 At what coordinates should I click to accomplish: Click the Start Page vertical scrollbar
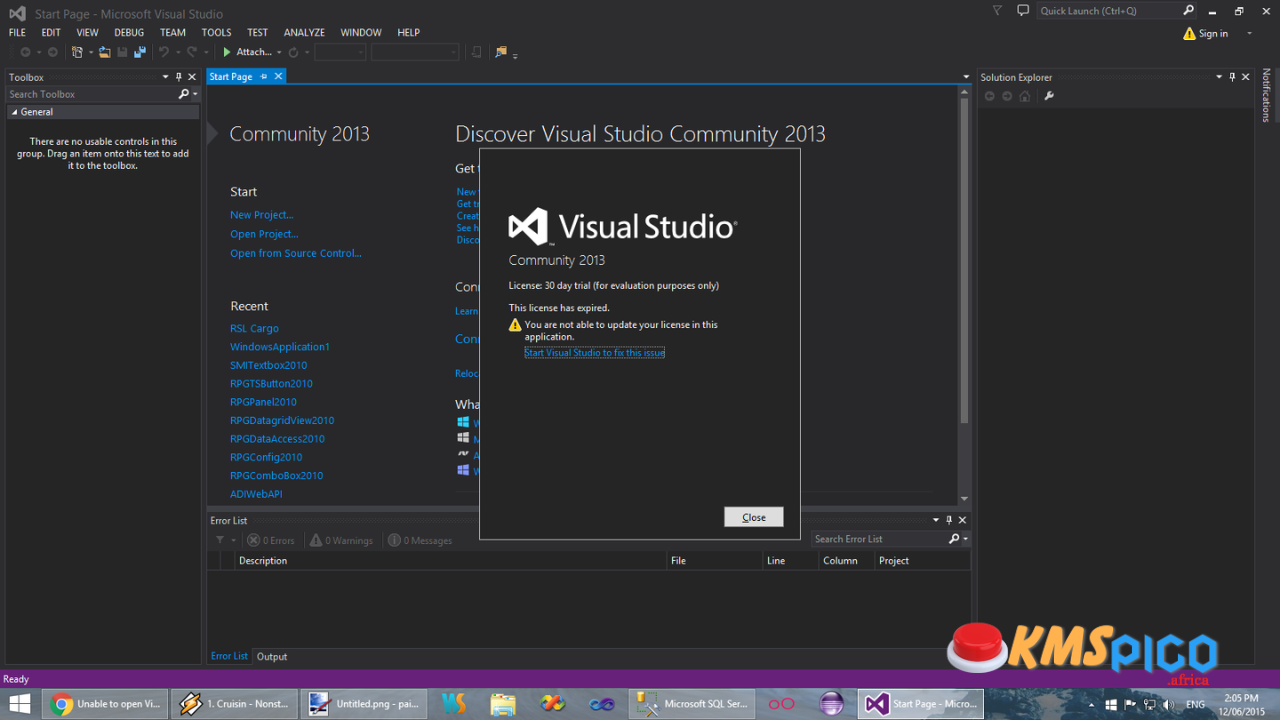964,295
